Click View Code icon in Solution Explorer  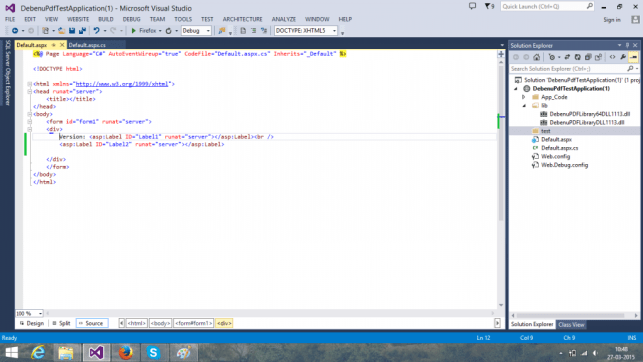point(612,57)
